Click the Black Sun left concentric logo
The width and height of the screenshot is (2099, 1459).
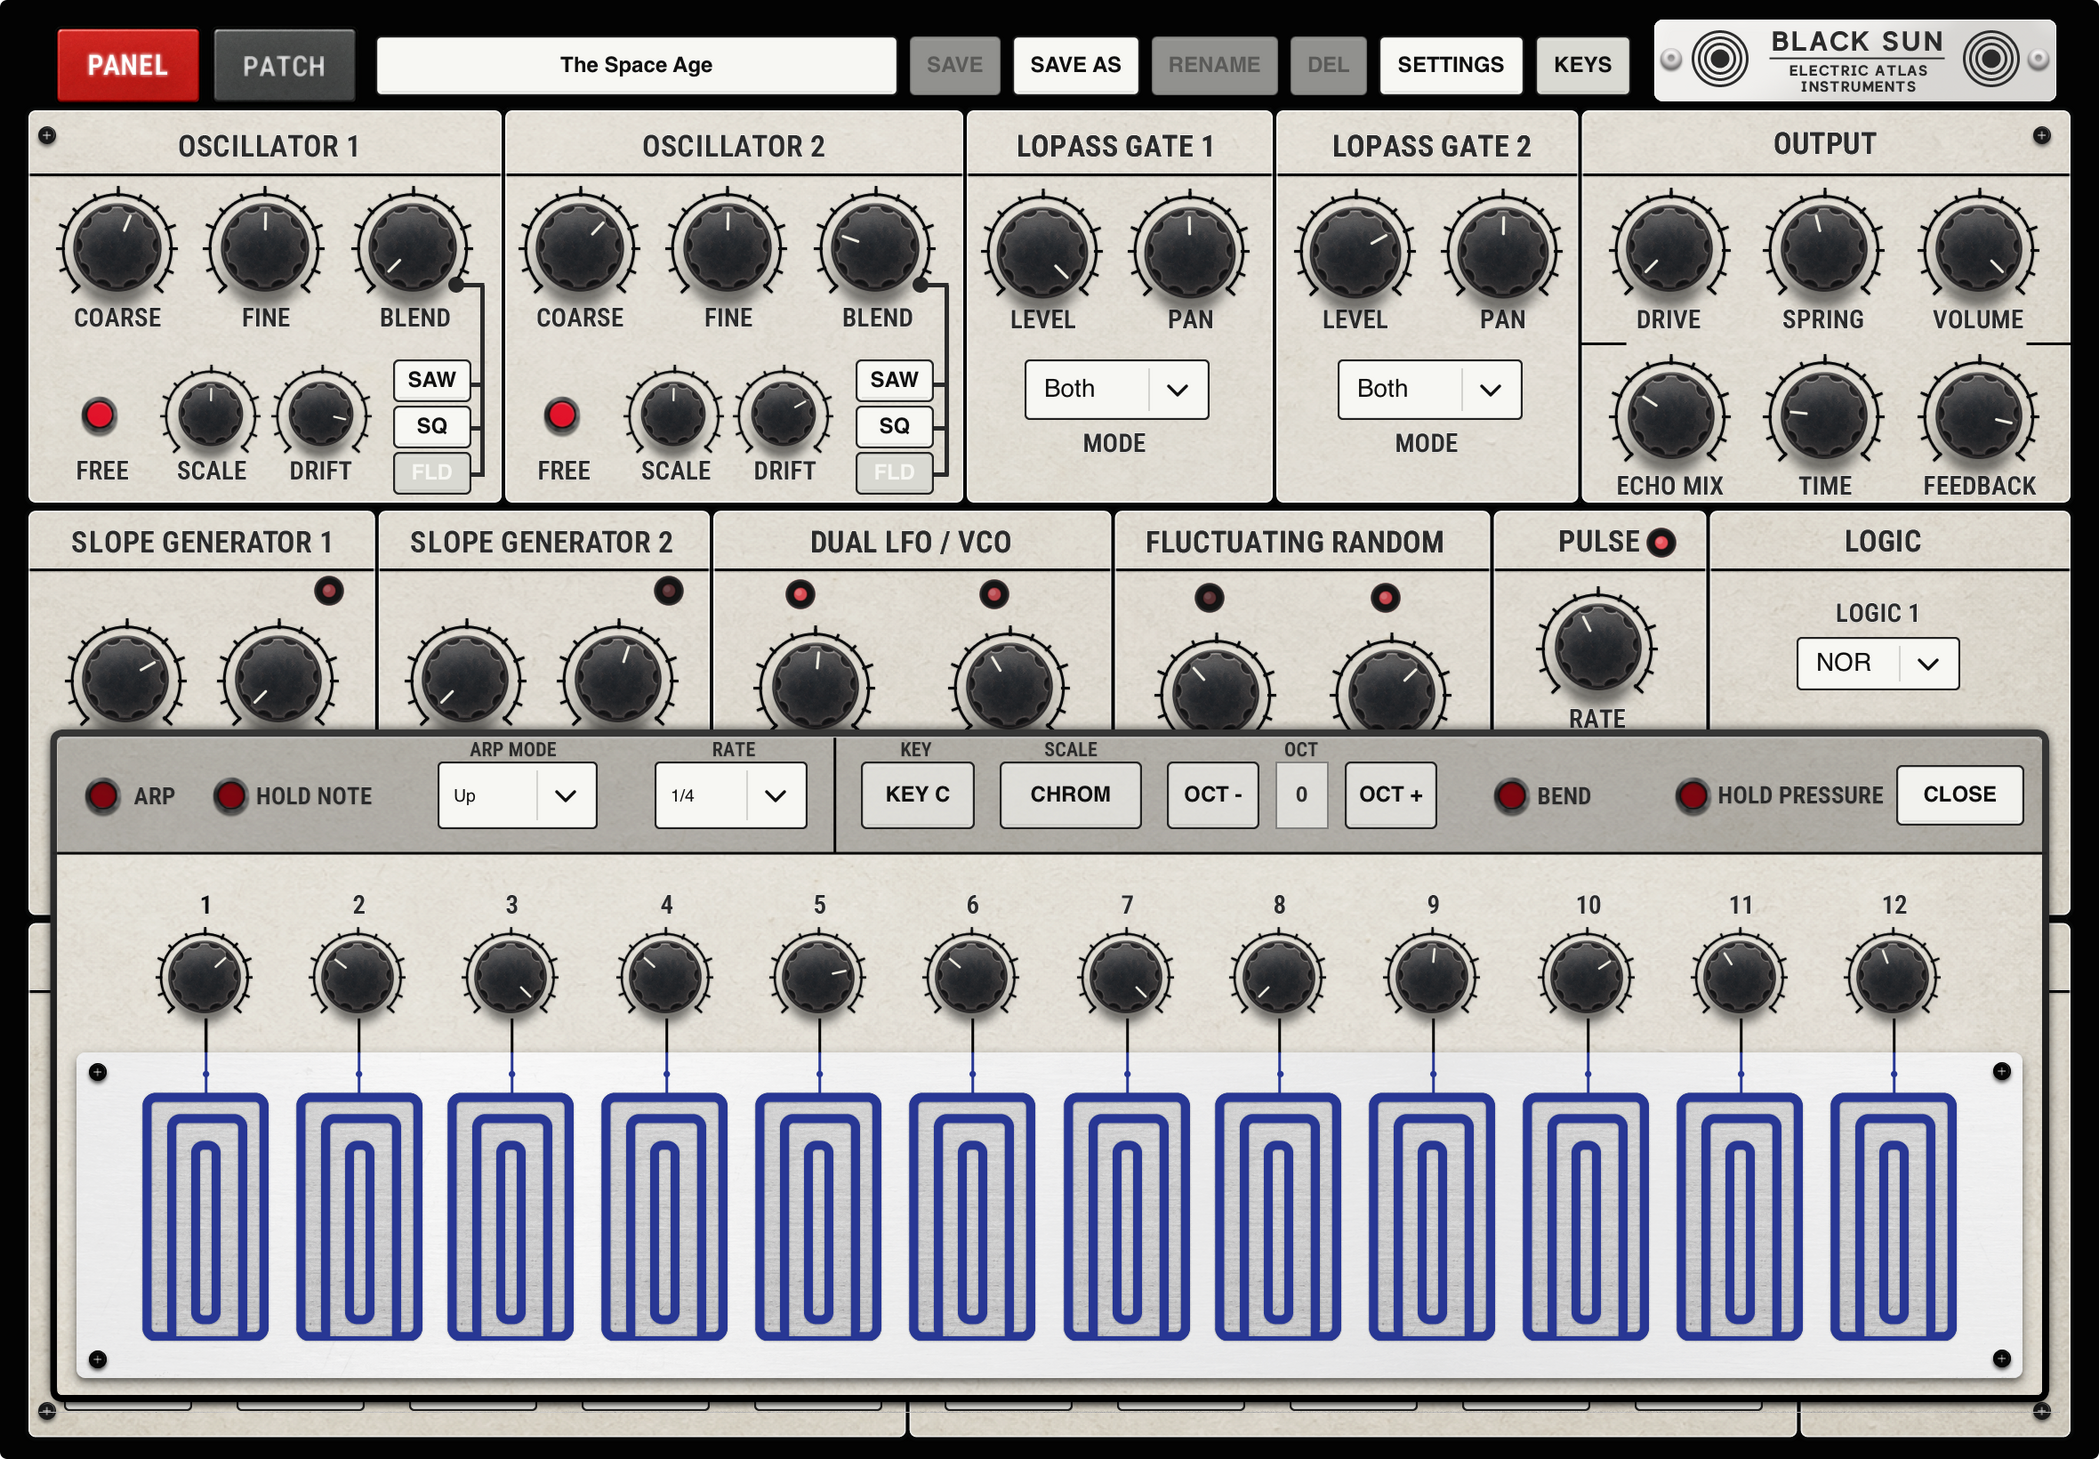pyautogui.click(x=1720, y=59)
